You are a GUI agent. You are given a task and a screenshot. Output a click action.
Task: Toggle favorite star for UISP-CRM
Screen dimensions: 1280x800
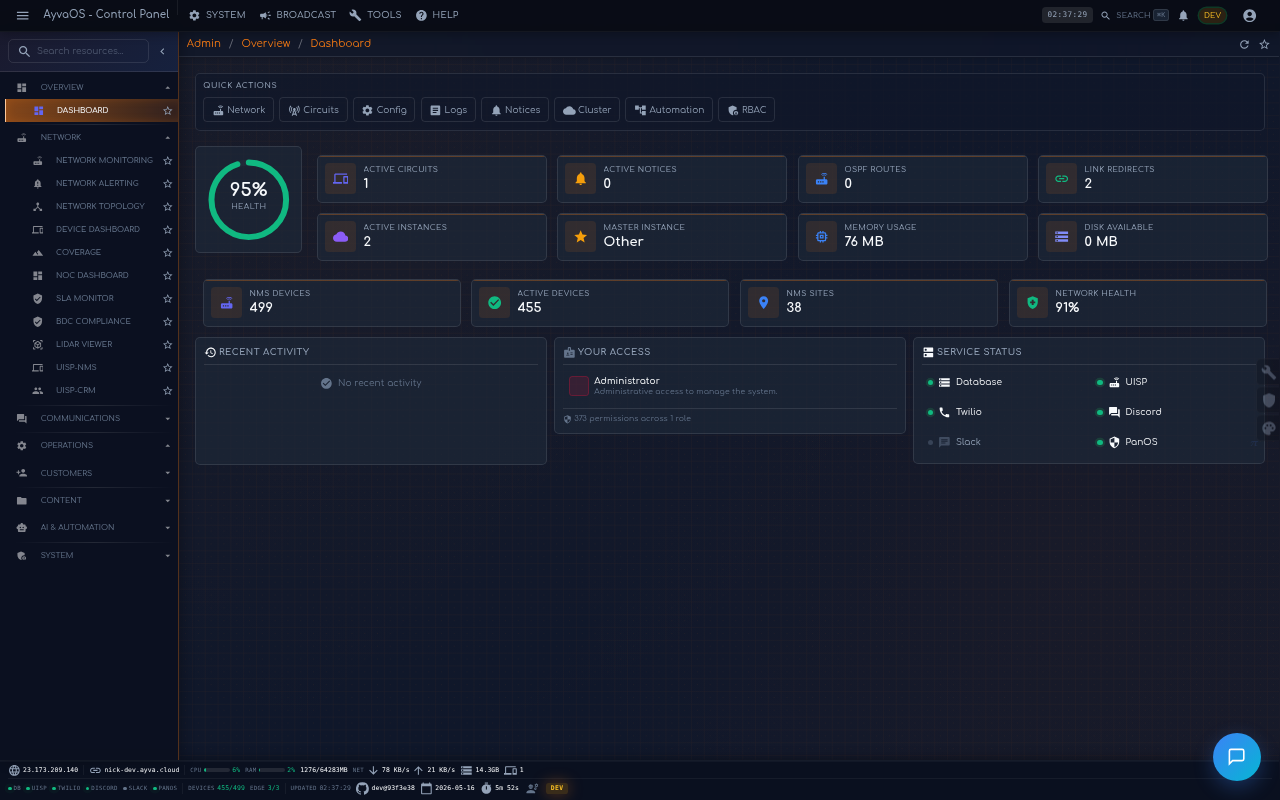pos(168,391)
